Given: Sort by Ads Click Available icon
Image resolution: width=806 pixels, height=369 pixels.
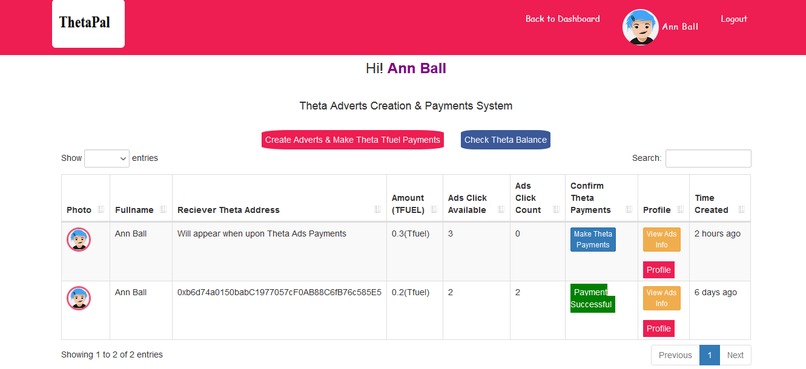Looking at the screenshot, I should tap(501, 209).
